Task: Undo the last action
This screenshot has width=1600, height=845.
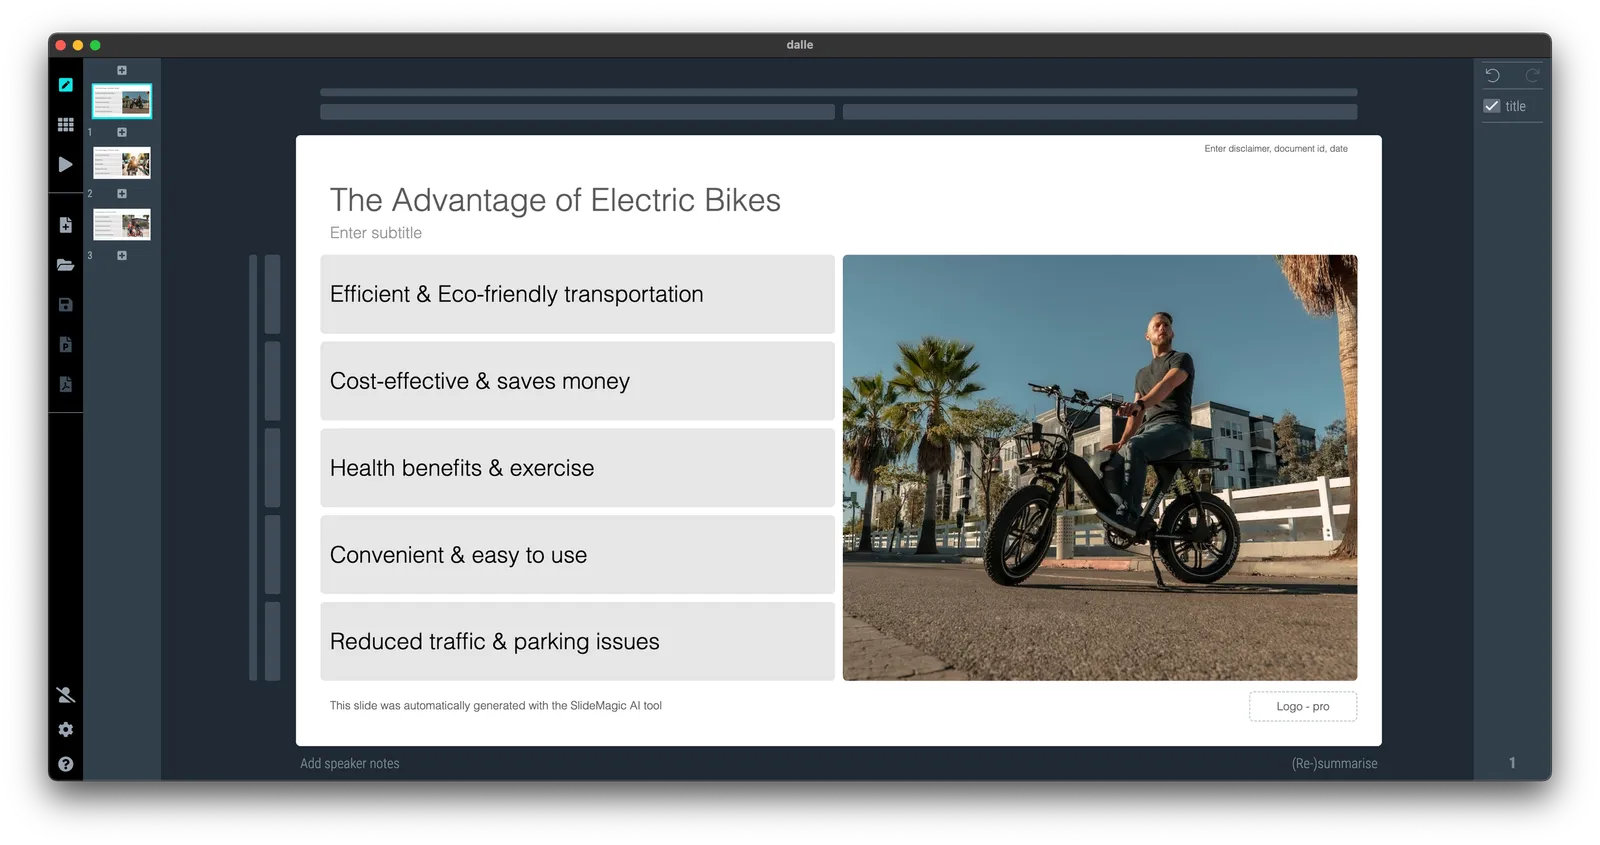Action: [x=1492, y=75]
